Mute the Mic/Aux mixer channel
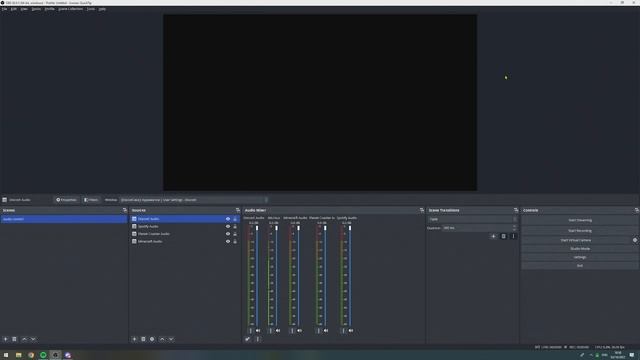This screenshot has height=360, width=640. click(x=278, y=331)
